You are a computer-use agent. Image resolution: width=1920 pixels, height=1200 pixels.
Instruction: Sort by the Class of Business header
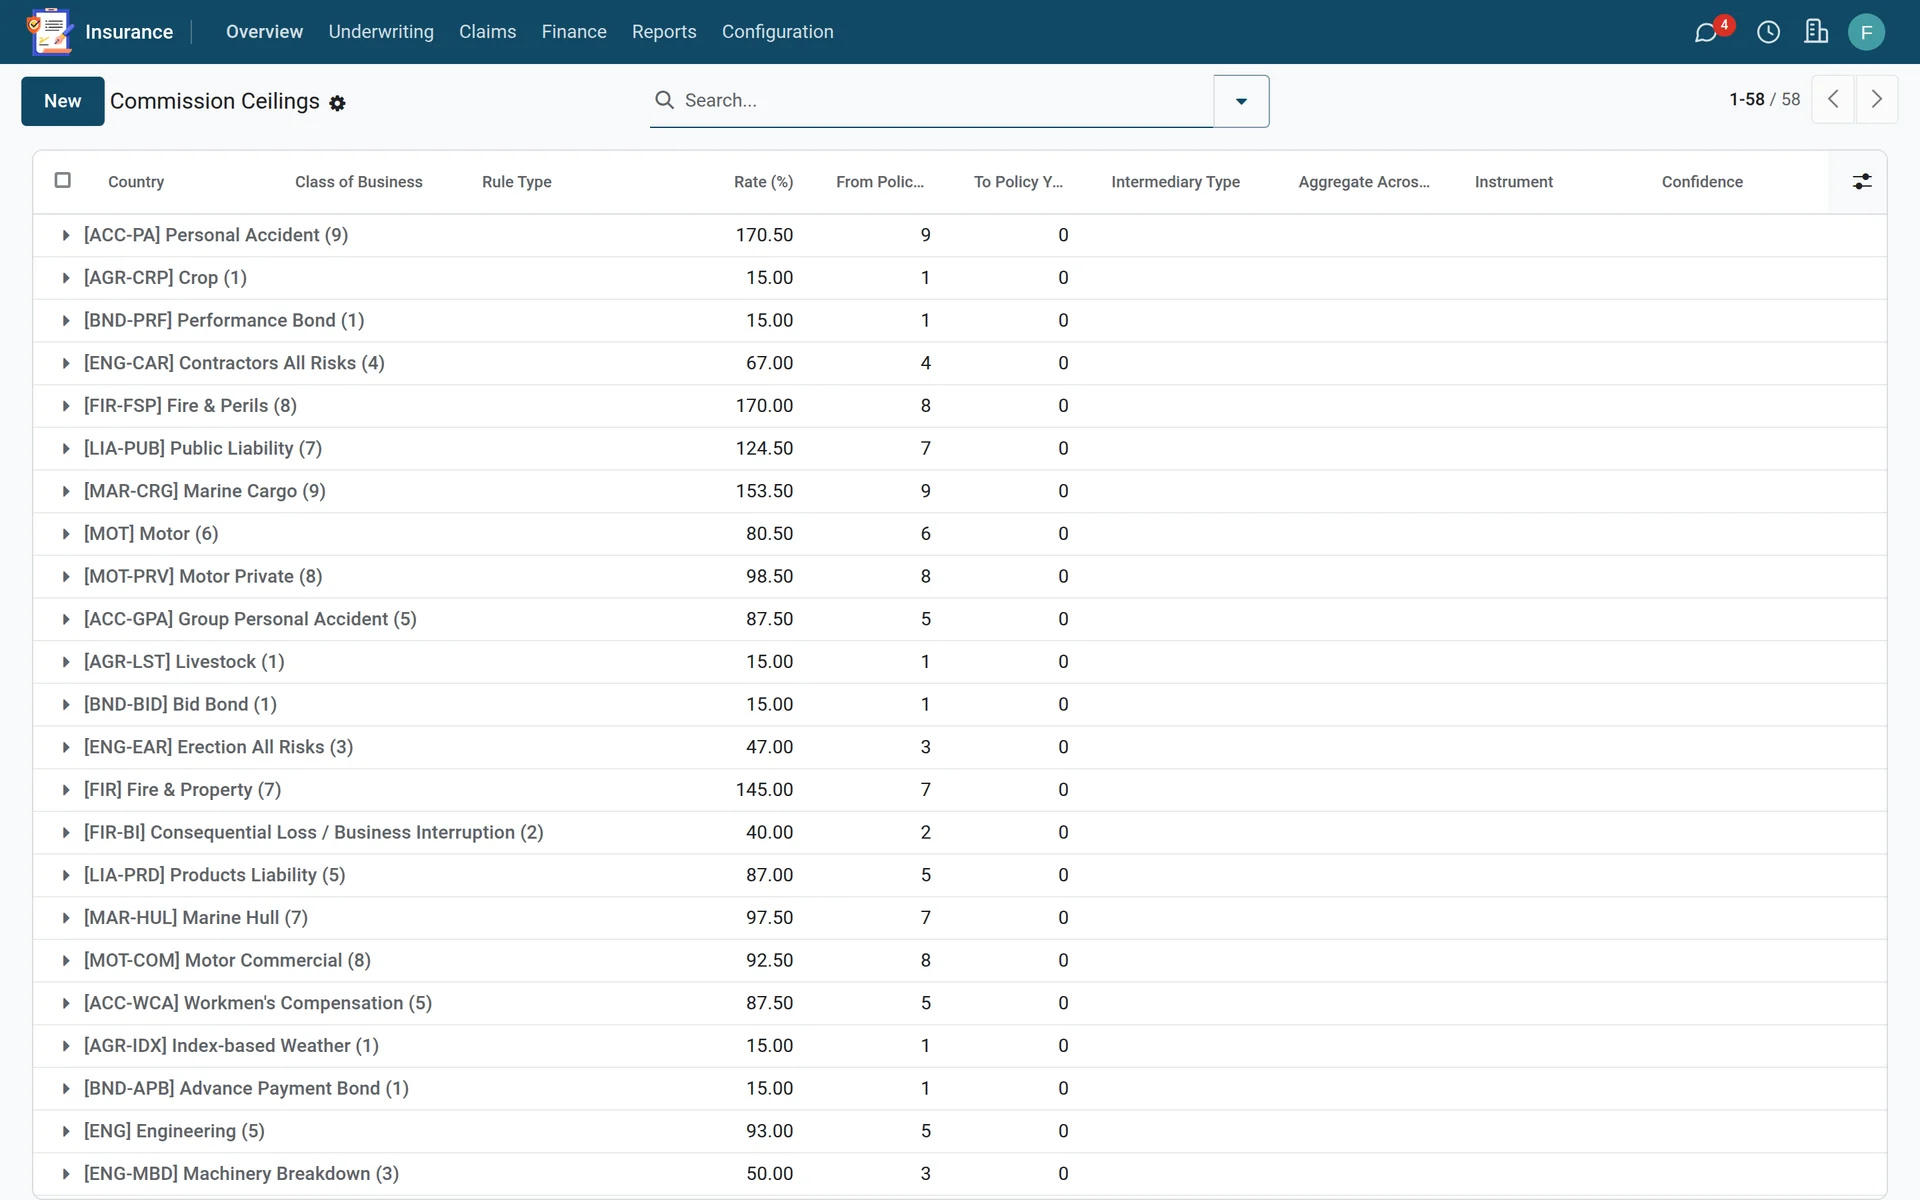pos(358,182)
